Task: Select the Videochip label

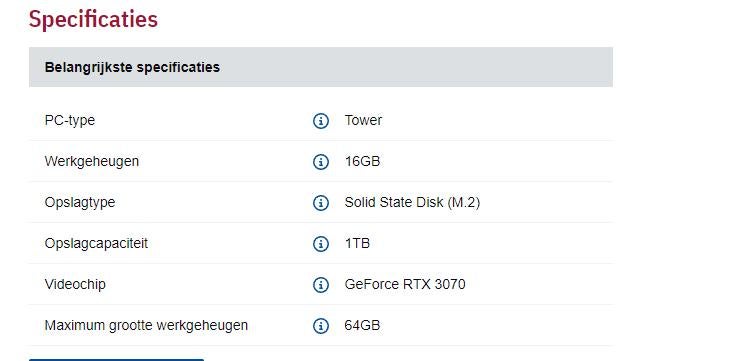Action: (x=75, y=284)
